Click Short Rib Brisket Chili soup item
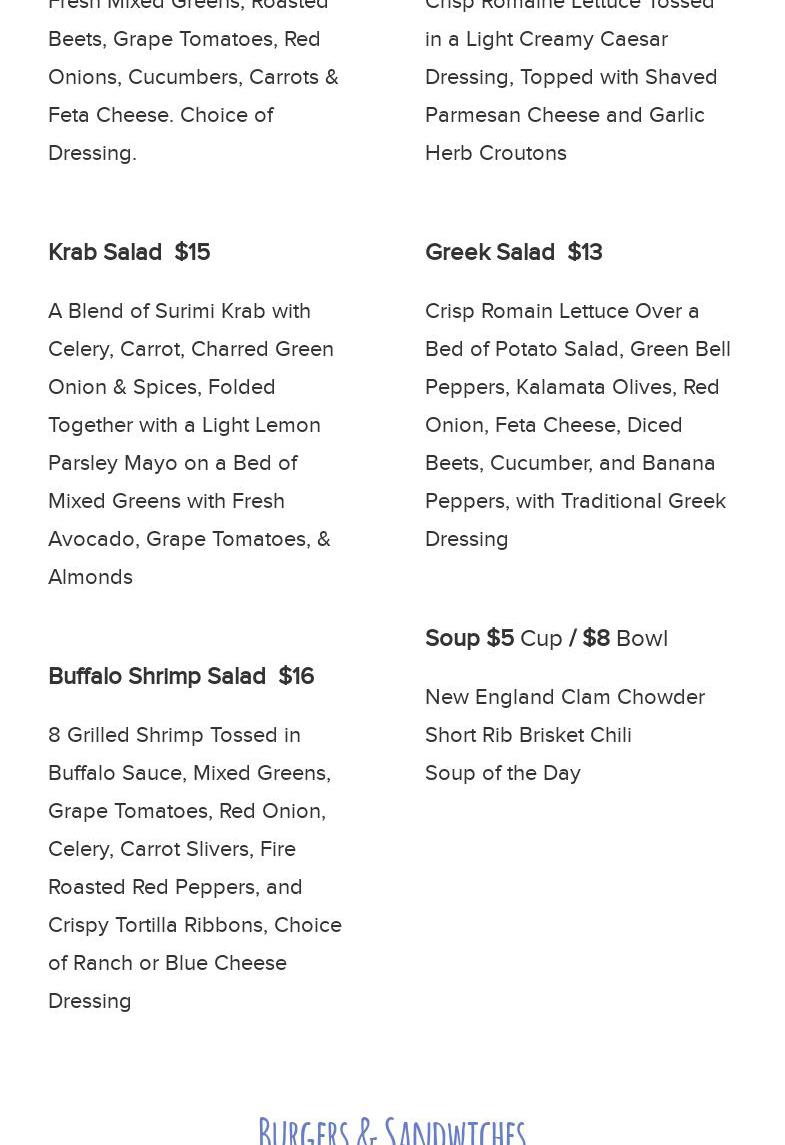Image resolution: width=785 pixels, height=1145 pixels. tap(528, 735)
